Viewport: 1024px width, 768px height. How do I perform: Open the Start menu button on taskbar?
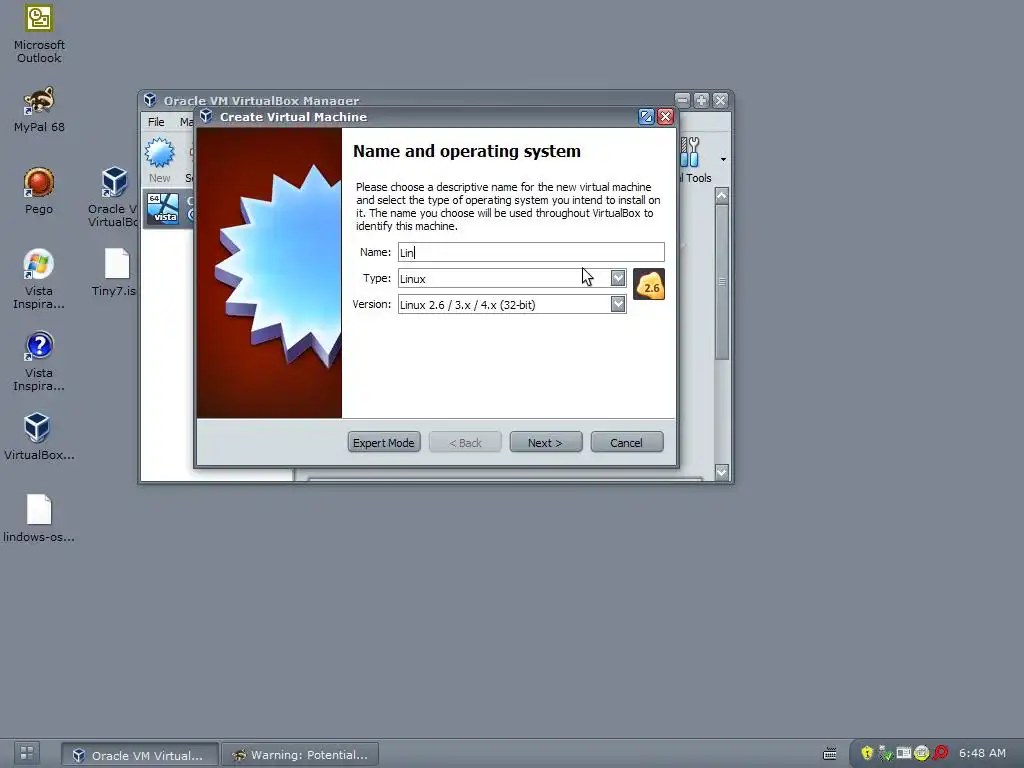(27, 753)
